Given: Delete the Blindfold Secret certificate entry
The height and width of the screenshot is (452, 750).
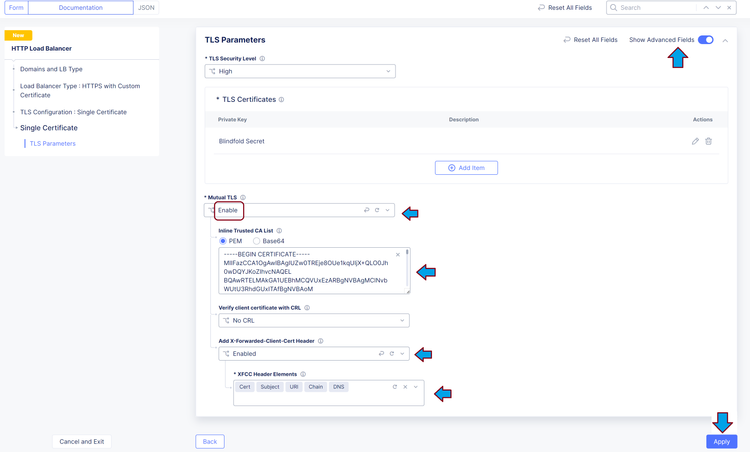Looking at the screenshot, I should coord(708,141).
